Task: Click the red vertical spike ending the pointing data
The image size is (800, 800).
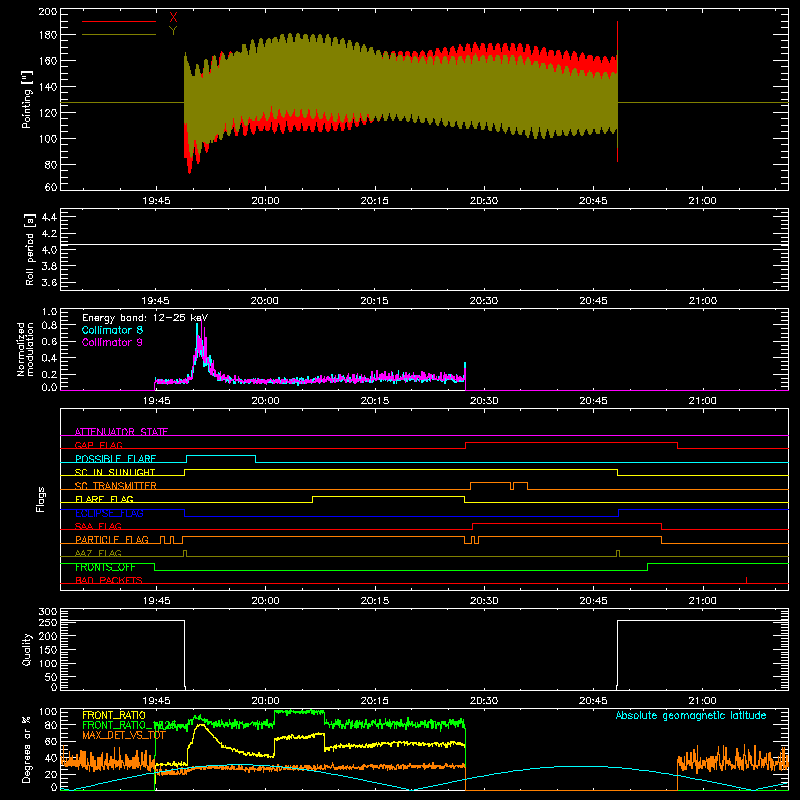Action: [617, 92]
